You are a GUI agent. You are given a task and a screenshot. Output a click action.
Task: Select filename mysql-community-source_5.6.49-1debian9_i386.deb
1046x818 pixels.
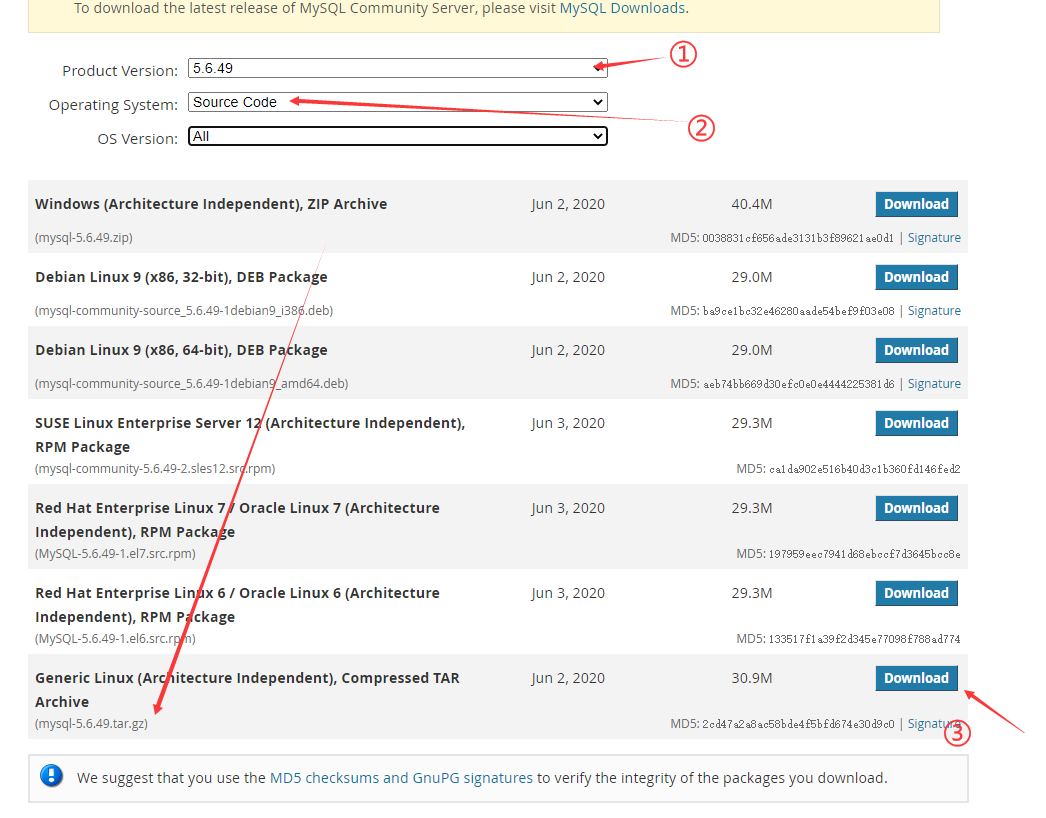(x=184, y=310)
